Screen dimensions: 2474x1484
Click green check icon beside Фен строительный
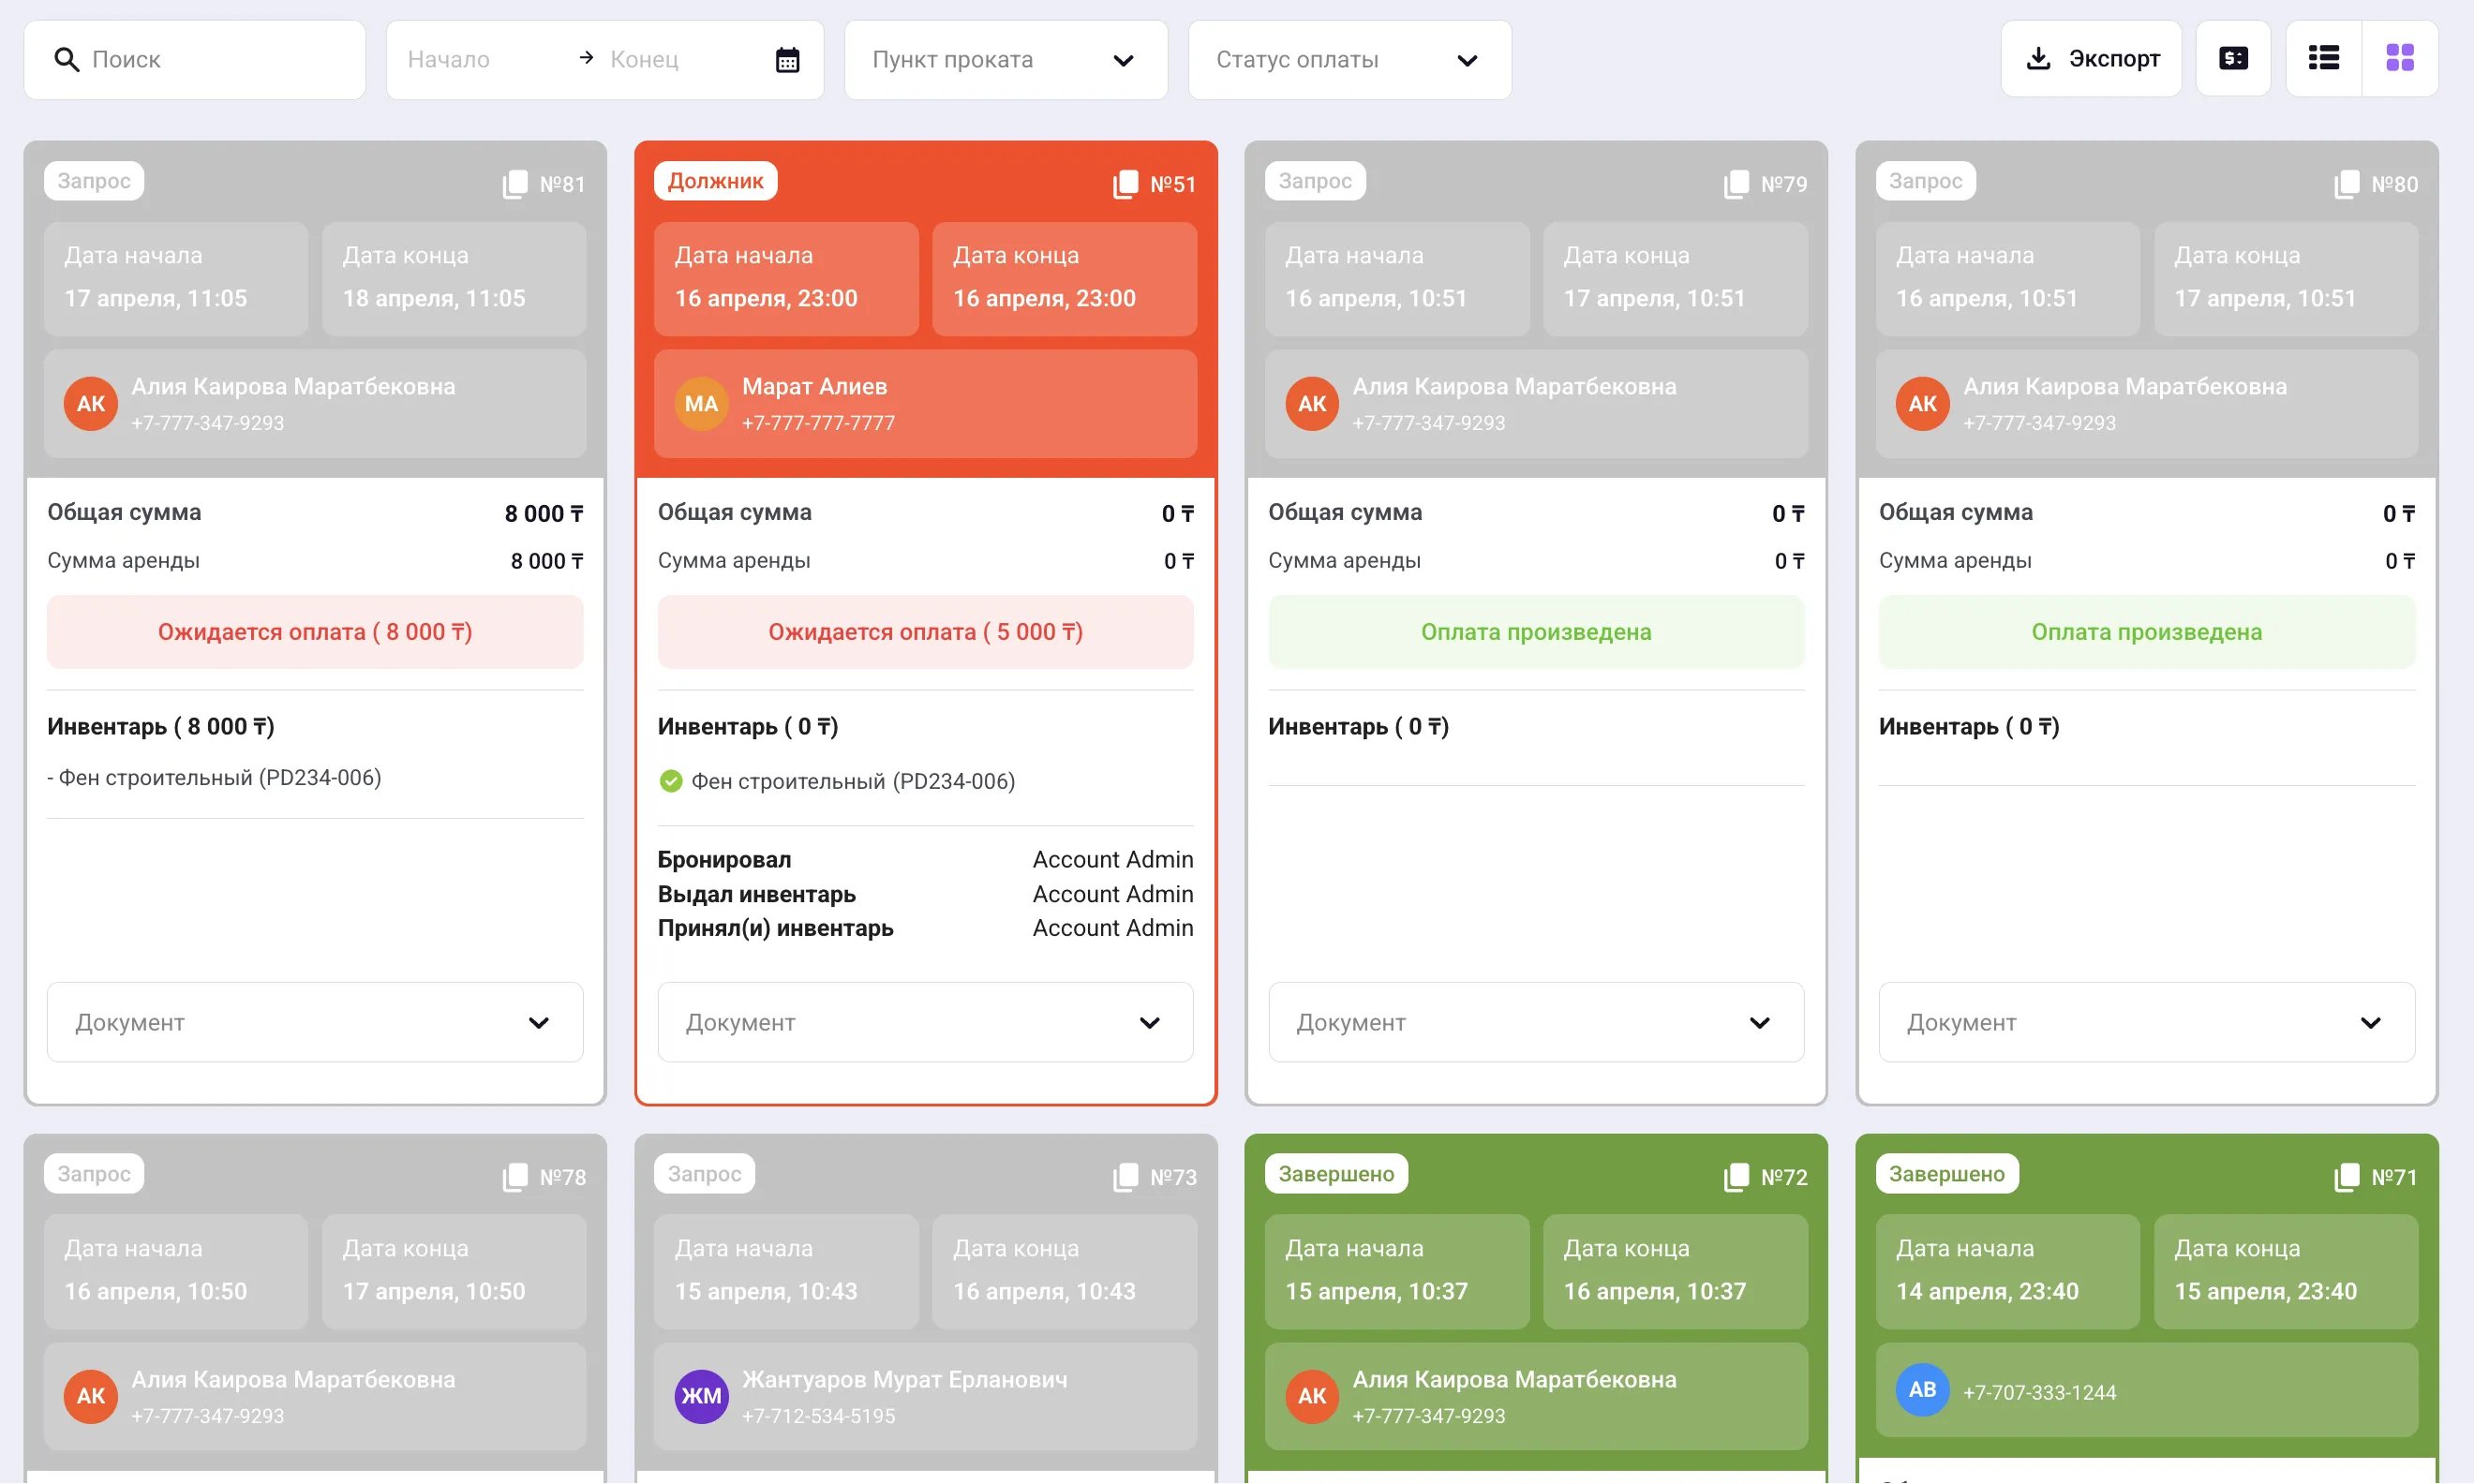click(x=671, y=781)
